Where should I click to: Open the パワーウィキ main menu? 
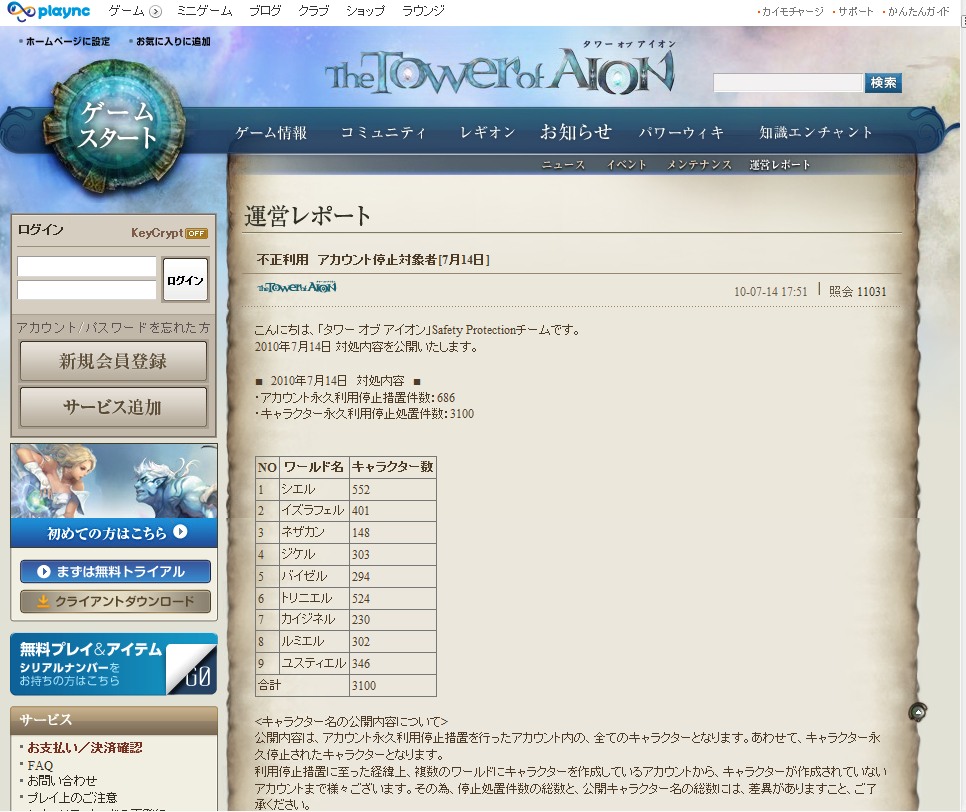click(x=681, y=132)
